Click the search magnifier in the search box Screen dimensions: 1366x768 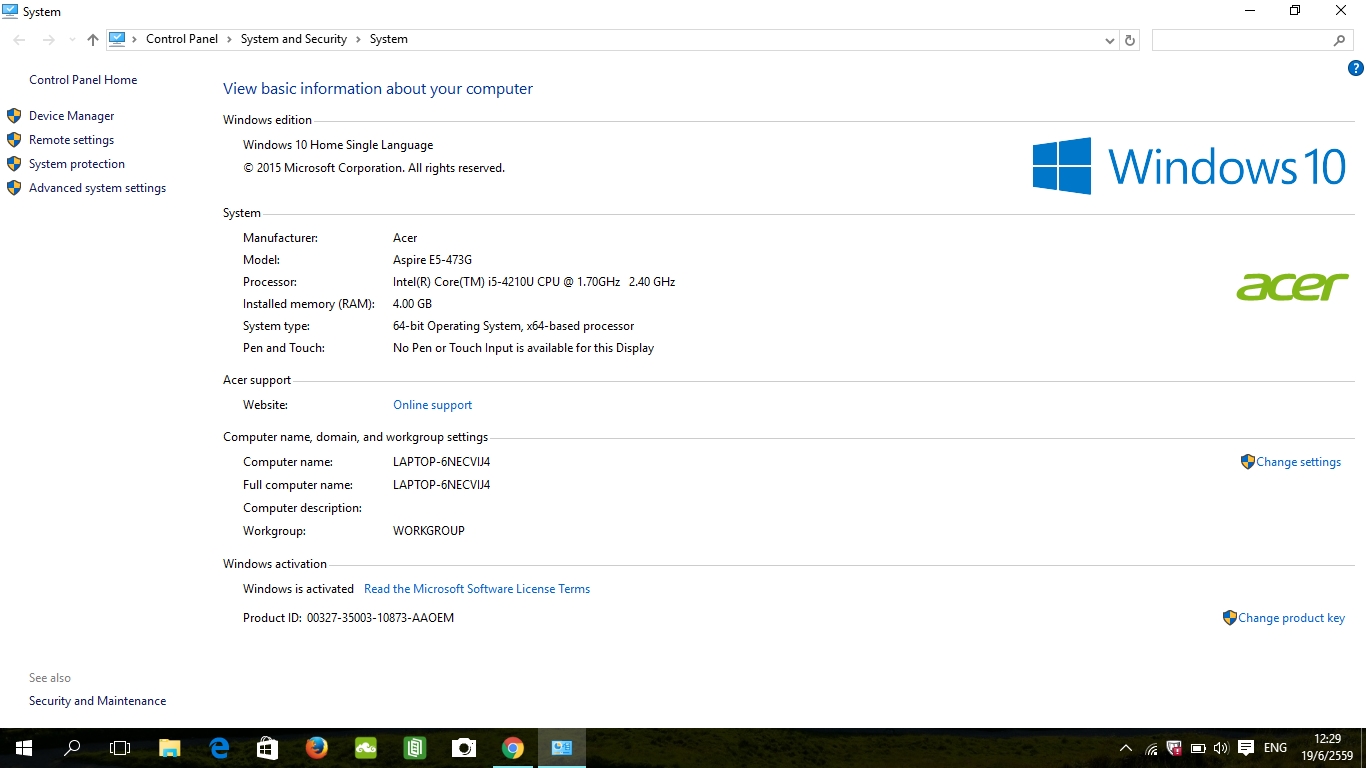tap(1340, 40)
